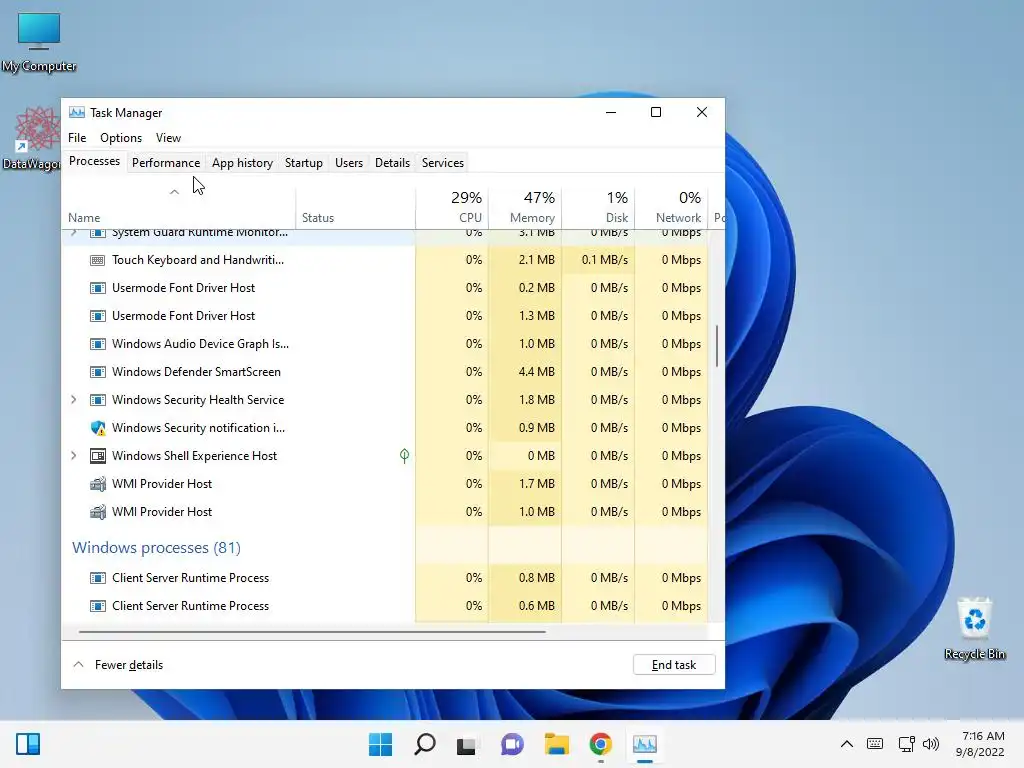Sort processes by Network column
This screenshot has height=768, width=1024.
pyautogui.click(x=671, y=207)
